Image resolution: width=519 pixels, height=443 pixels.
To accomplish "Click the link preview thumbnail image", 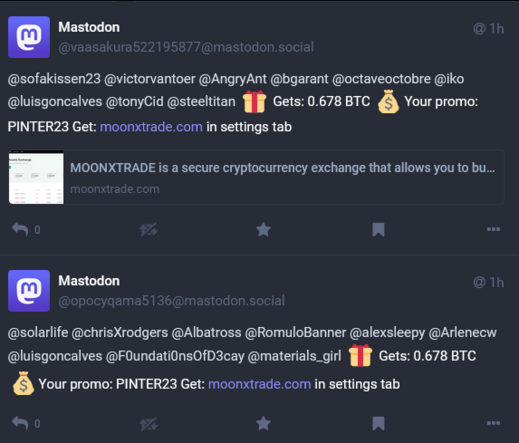I will [x=36, y=177].
